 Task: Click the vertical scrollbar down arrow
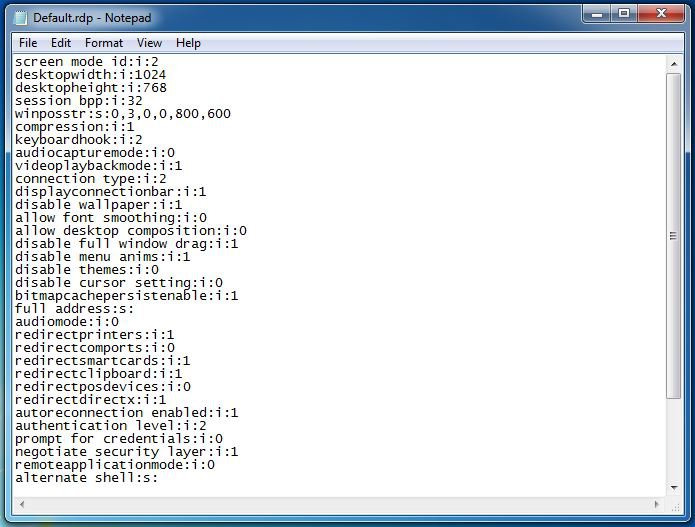click(674, 488)
